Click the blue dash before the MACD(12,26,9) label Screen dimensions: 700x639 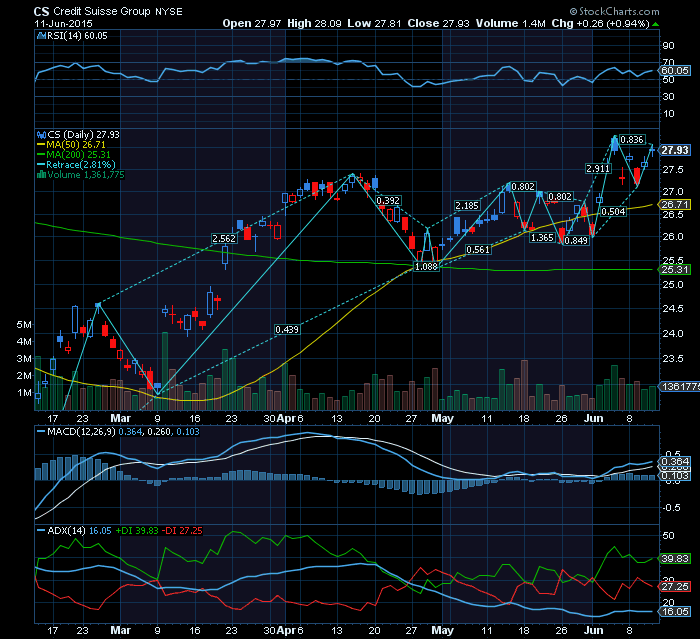click(42, 432)
